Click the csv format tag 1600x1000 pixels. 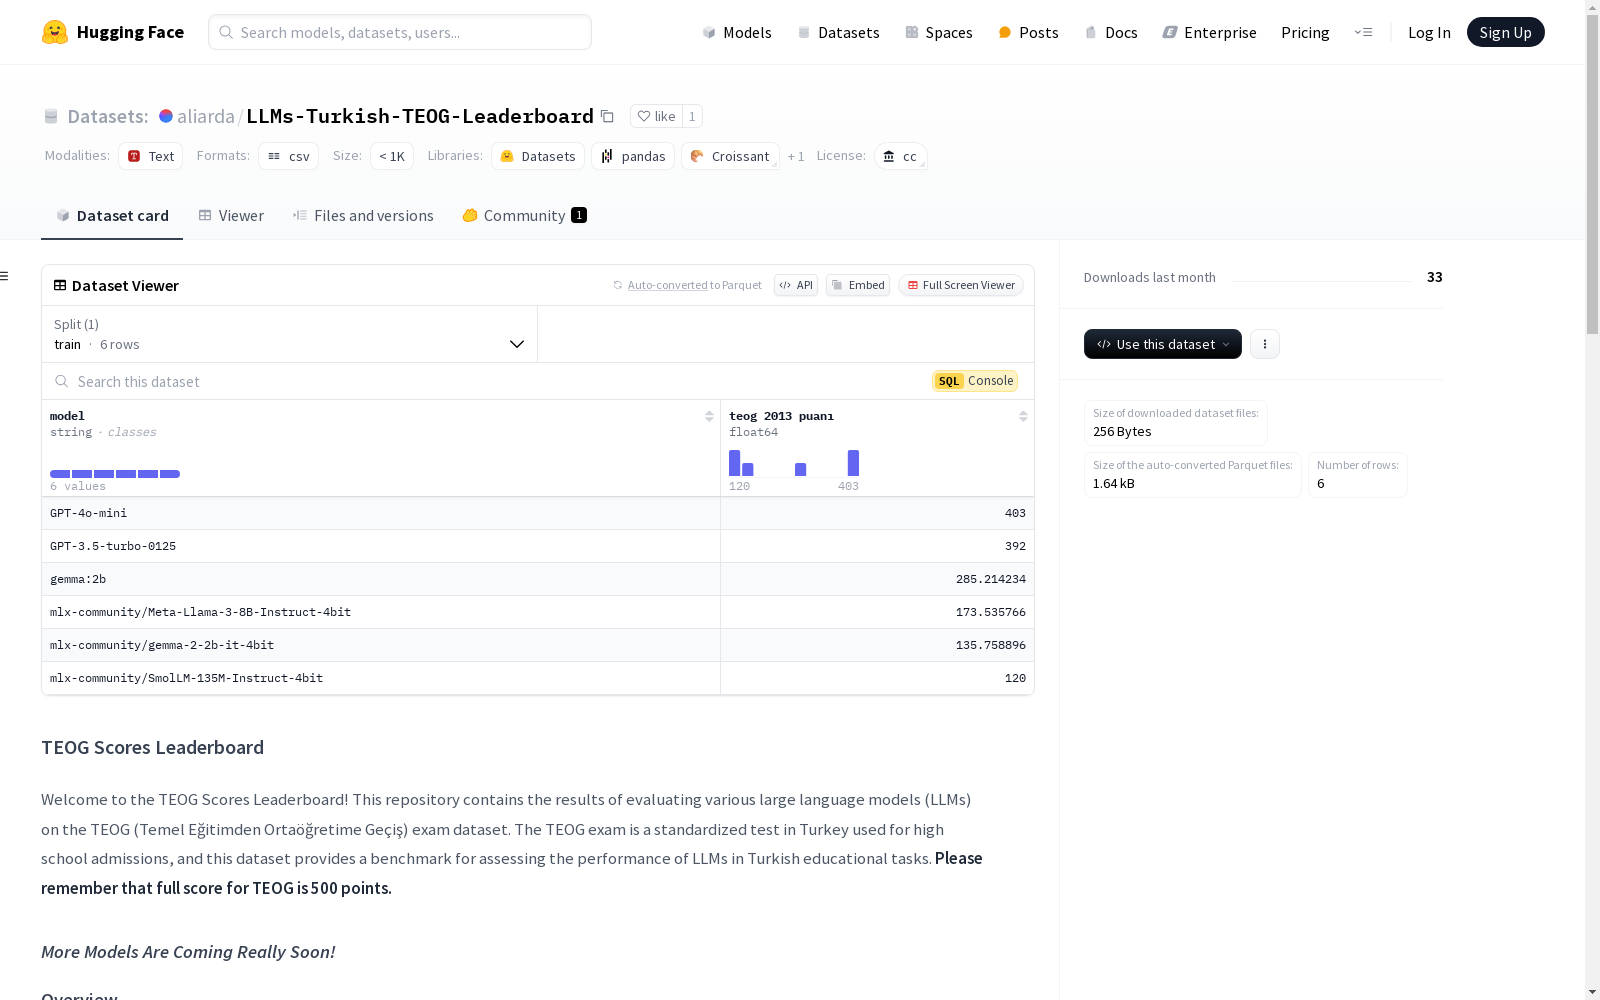[289, 156]
